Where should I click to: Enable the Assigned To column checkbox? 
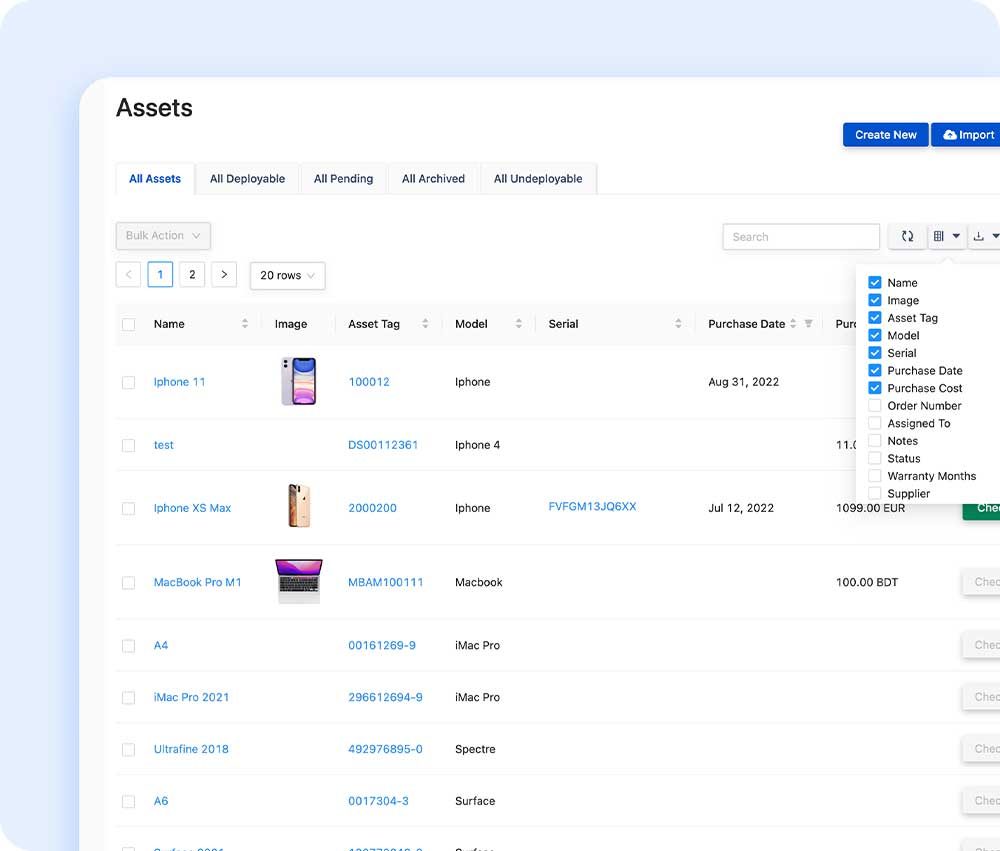click(875, 423)
